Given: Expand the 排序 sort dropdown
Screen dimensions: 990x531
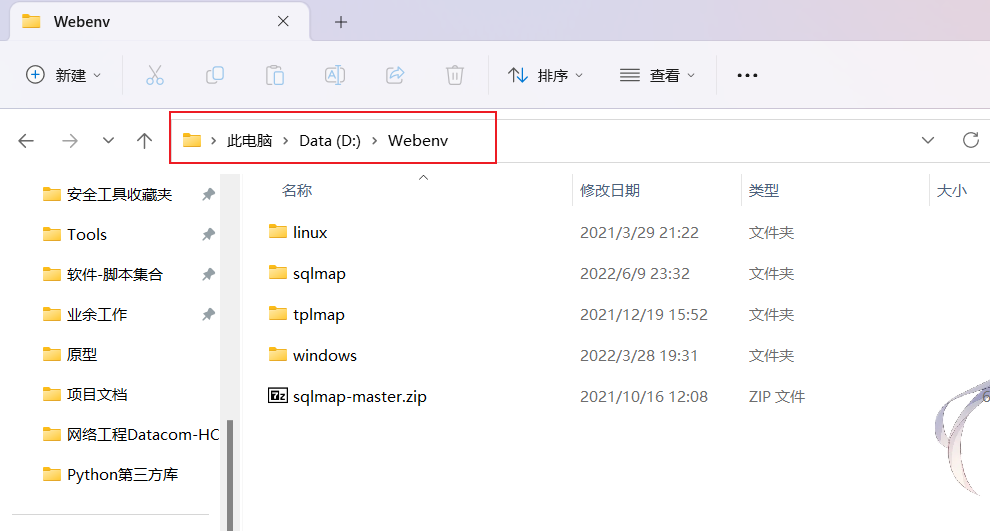Looking at the screenshot, I should pyautogui.click(x=545, y=75).
